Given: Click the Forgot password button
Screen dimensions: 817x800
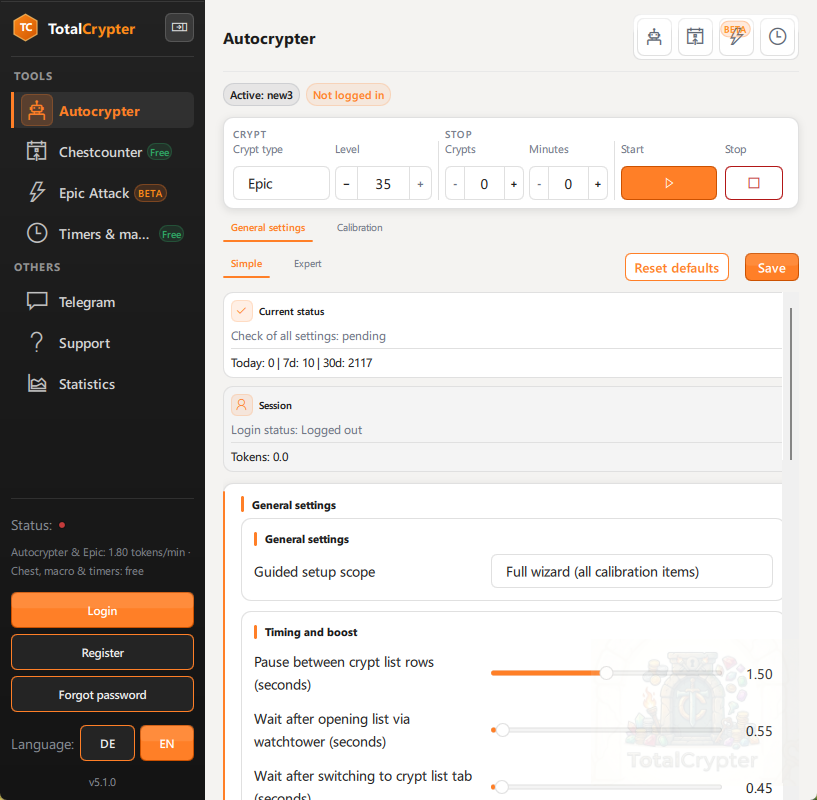Looking at the screenshot, I should [x=102, y=694].
